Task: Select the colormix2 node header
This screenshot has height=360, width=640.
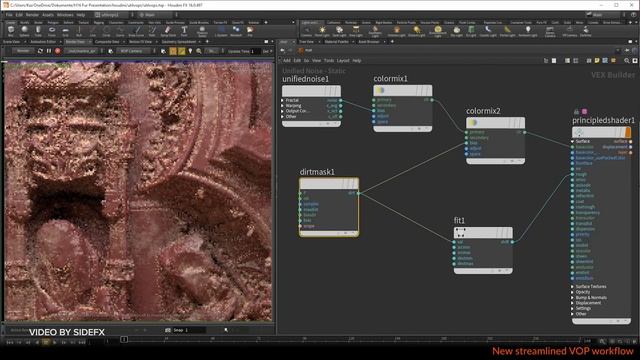Action: click(496, 123)
